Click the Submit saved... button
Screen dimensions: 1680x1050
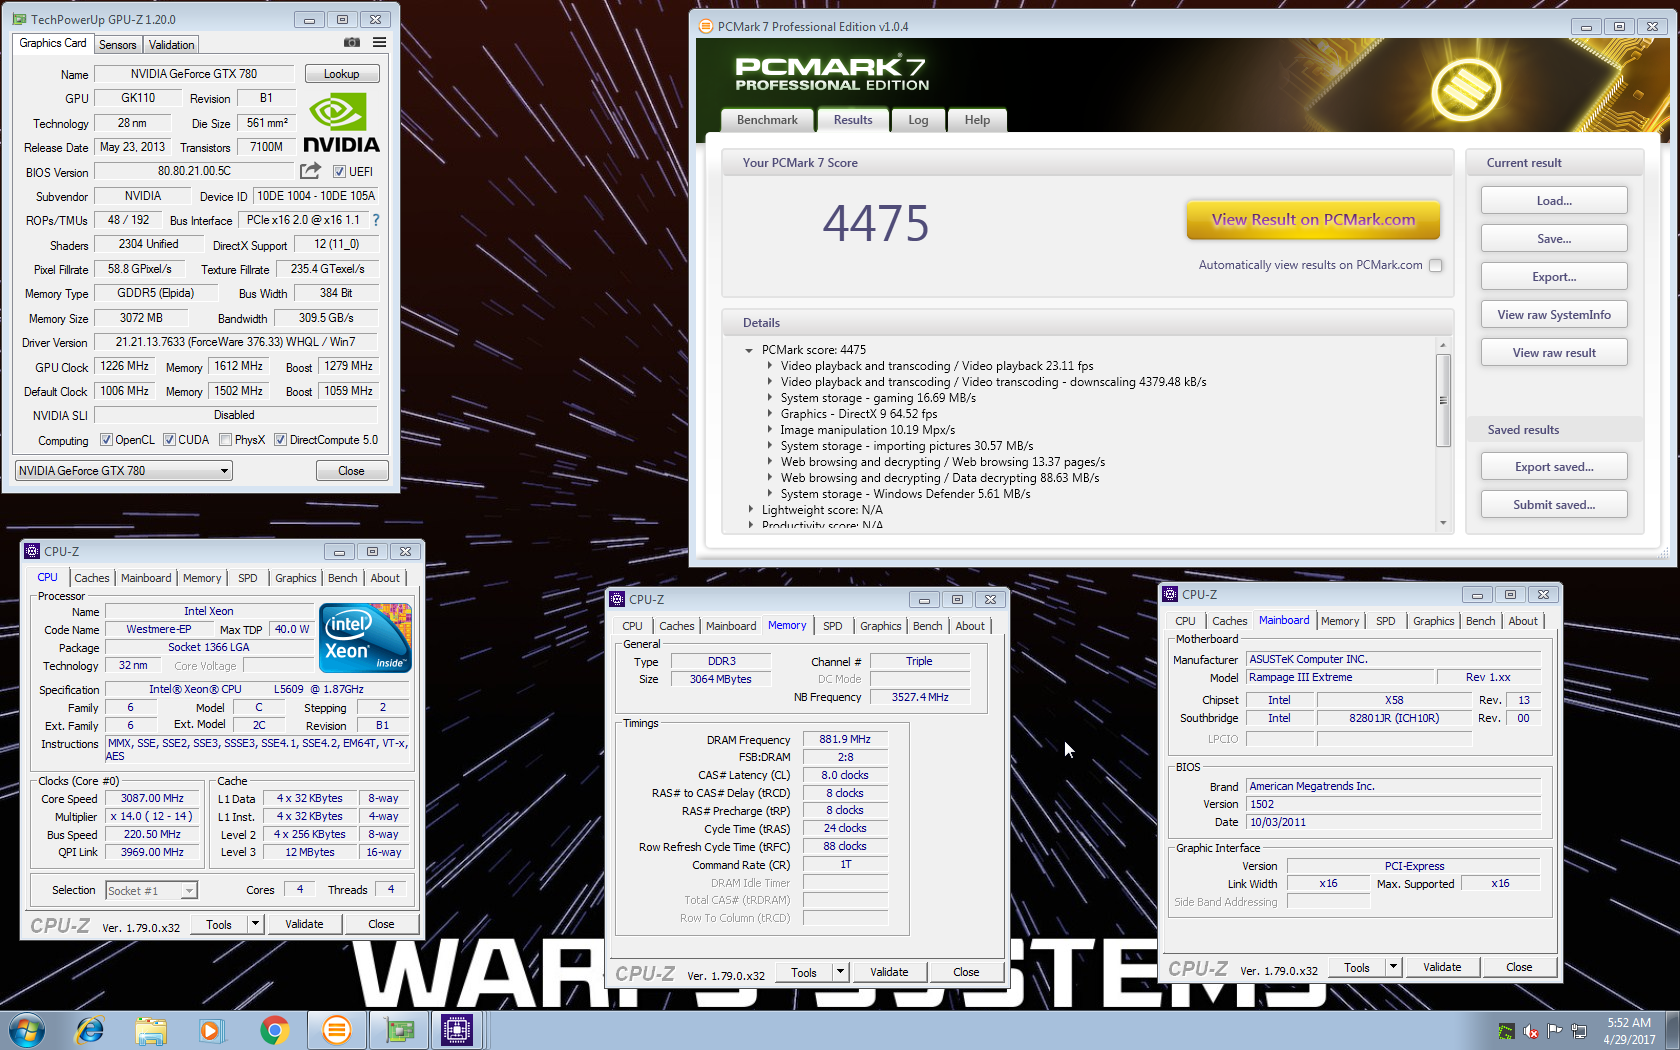coord(1554,505)
